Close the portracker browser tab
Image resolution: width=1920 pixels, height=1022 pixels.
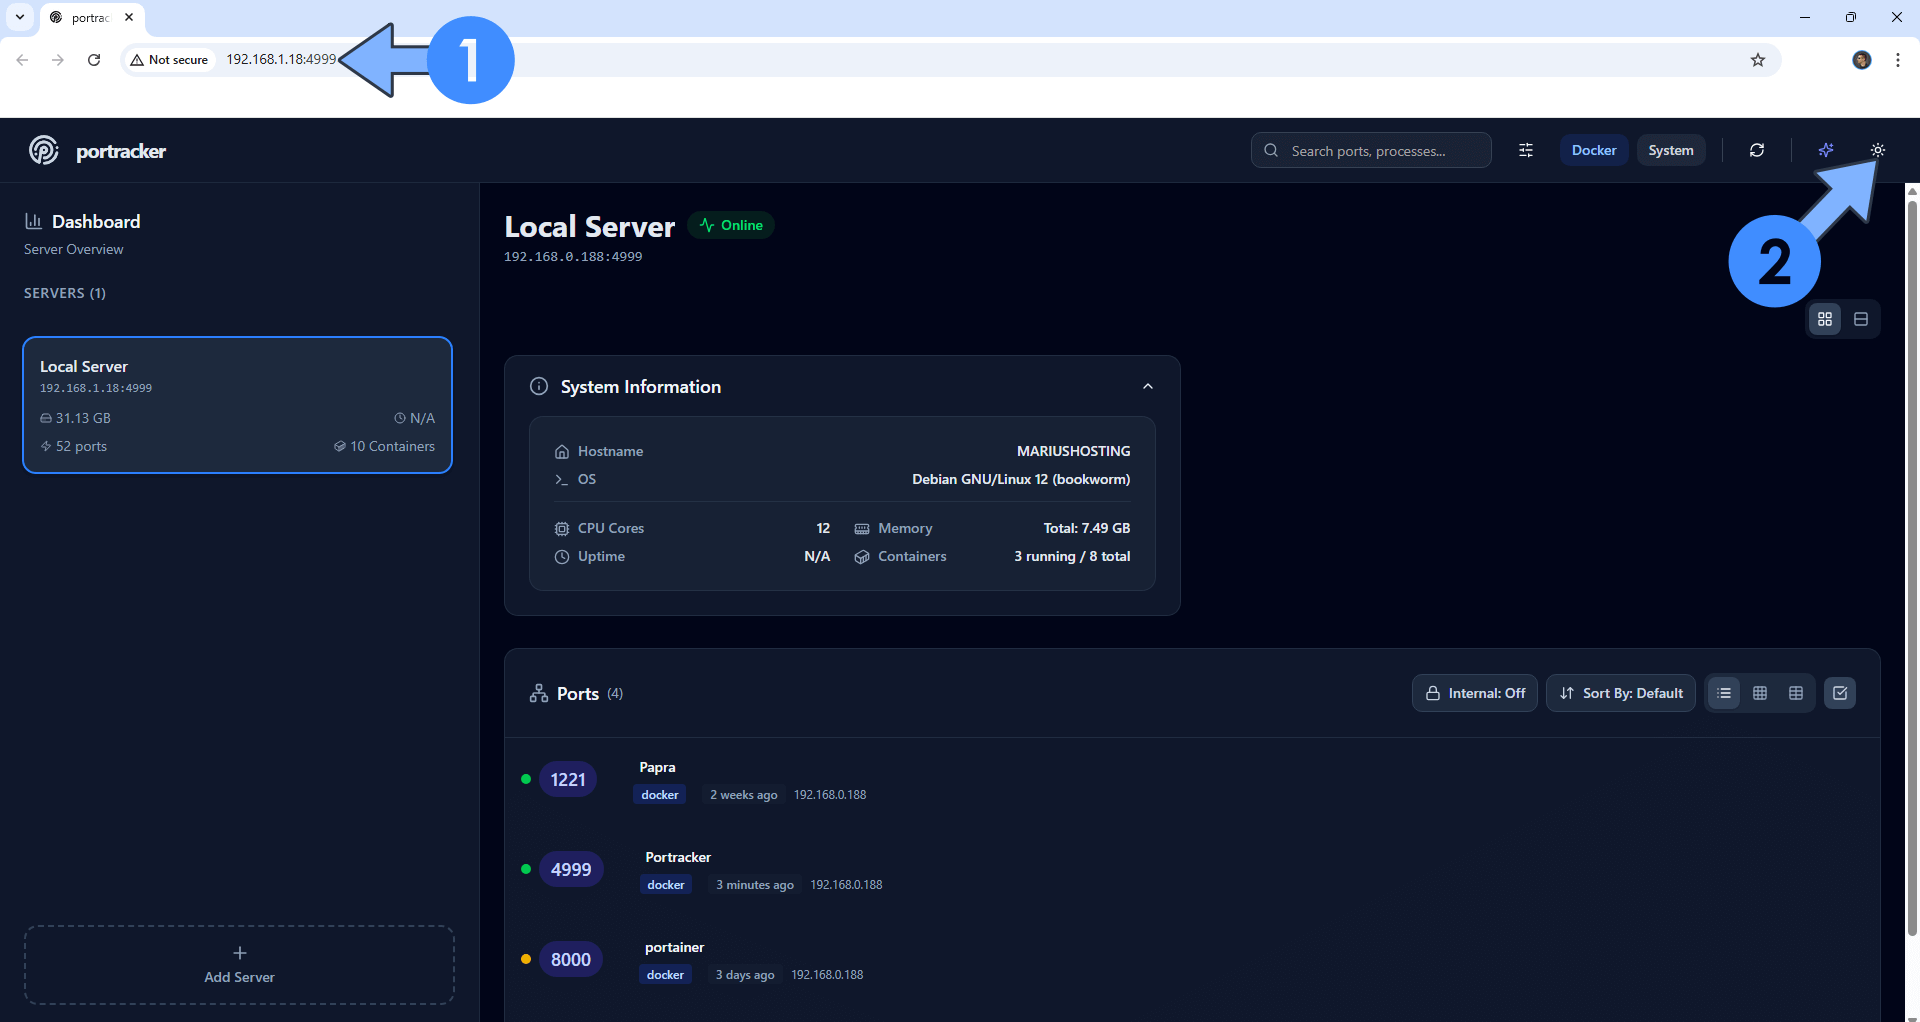click(129, 17)
